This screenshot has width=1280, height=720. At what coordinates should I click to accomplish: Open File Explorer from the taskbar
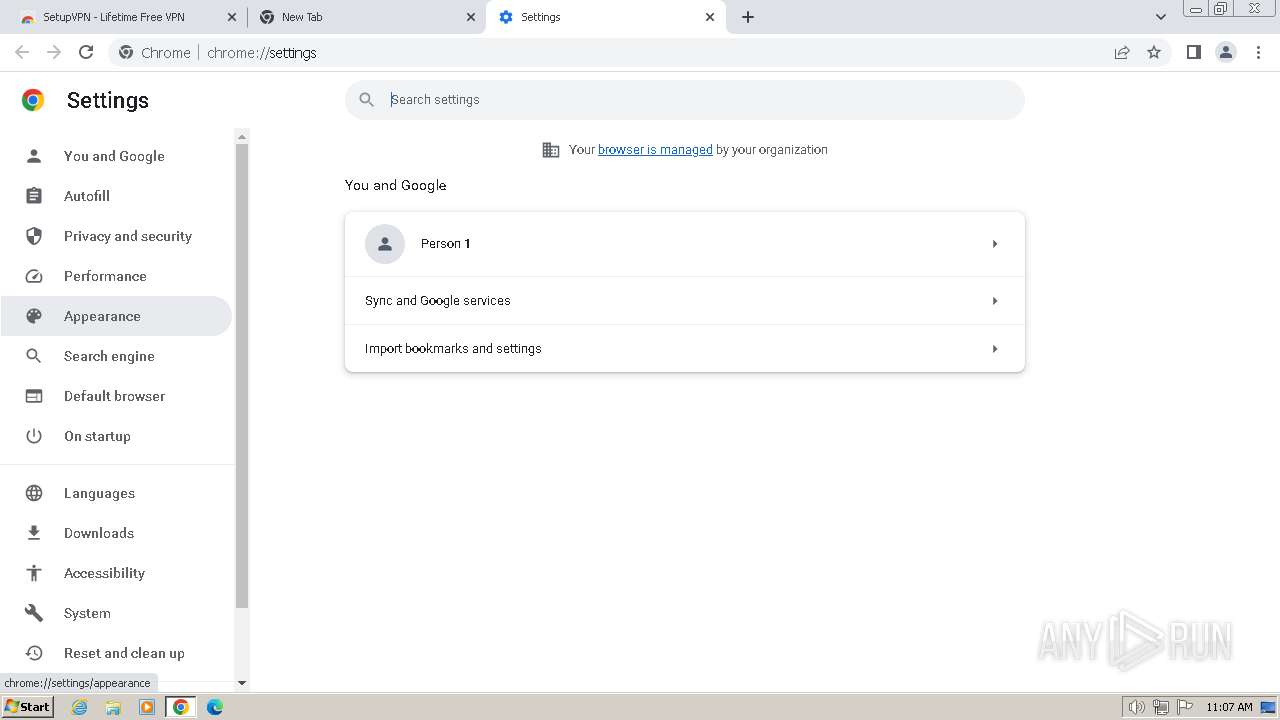point(113,707)
